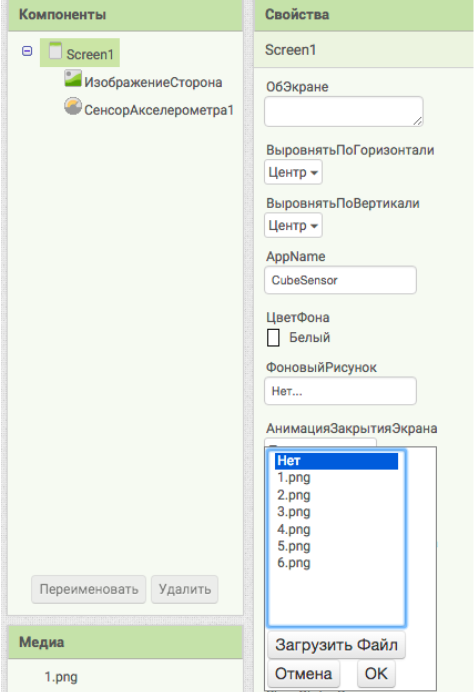
Task: Select ИзображениеСторона in component tree
Action: (x=153, y=83)
